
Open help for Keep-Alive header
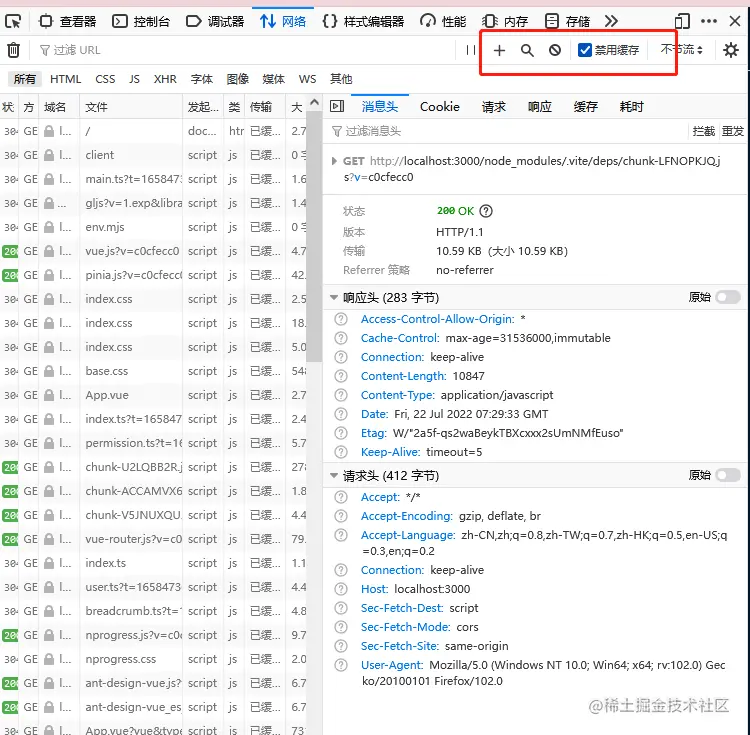(341, 452)
